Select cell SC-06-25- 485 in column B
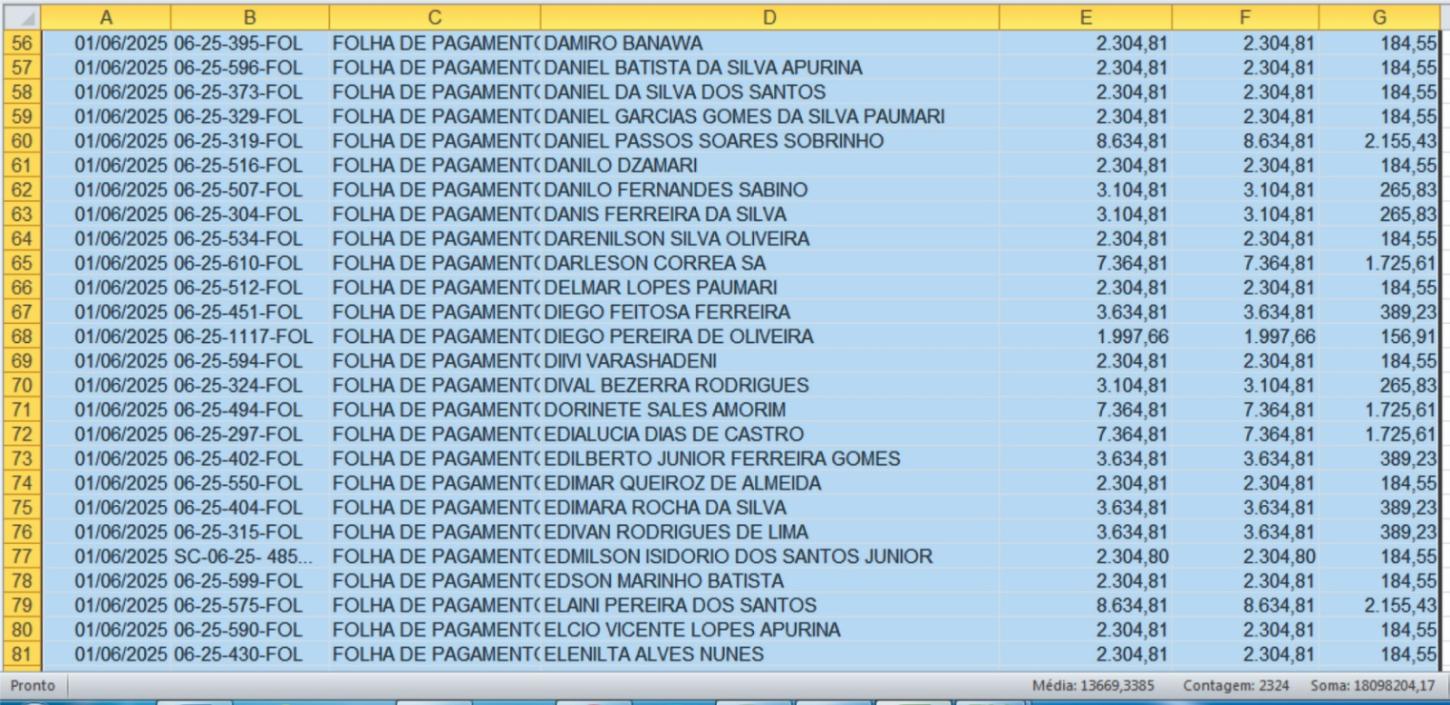Image resolution: width=1450 pixels, height=705 pixels. [243, 557]
